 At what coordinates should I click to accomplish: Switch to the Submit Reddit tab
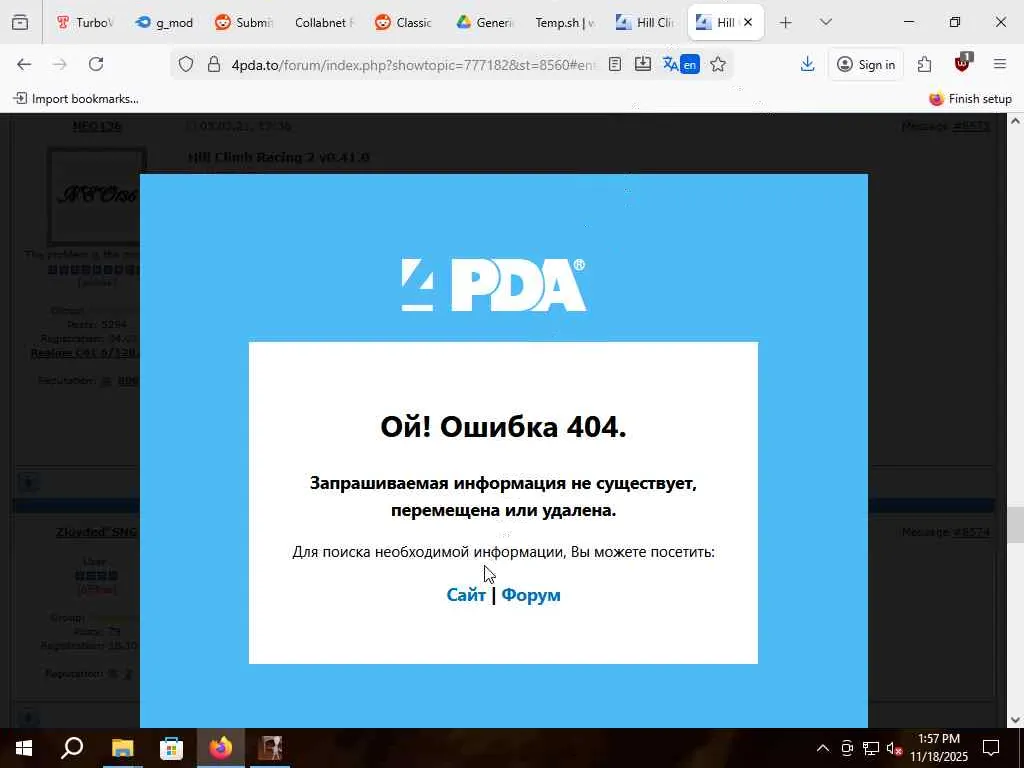point(244,22)
